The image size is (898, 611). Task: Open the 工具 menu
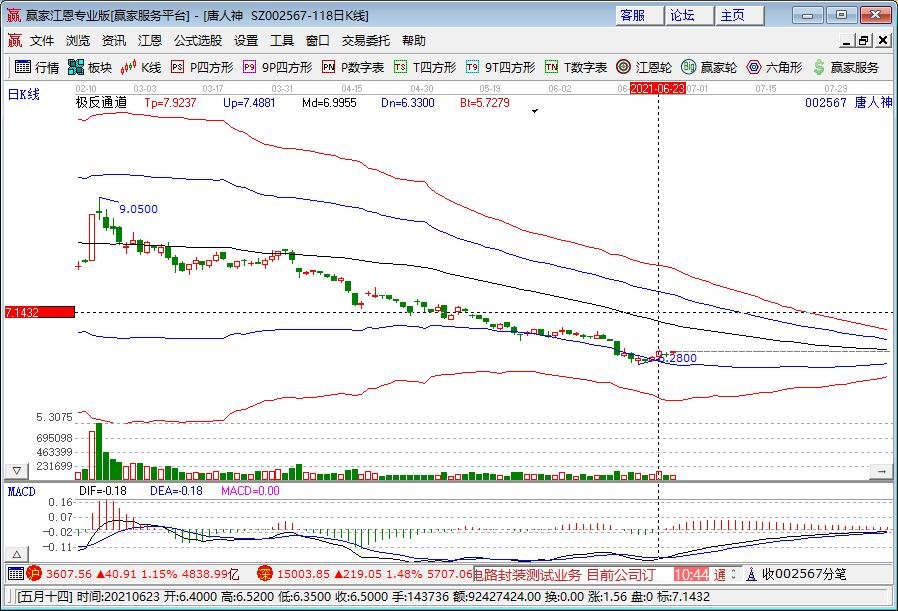click(x=282, y=41)
